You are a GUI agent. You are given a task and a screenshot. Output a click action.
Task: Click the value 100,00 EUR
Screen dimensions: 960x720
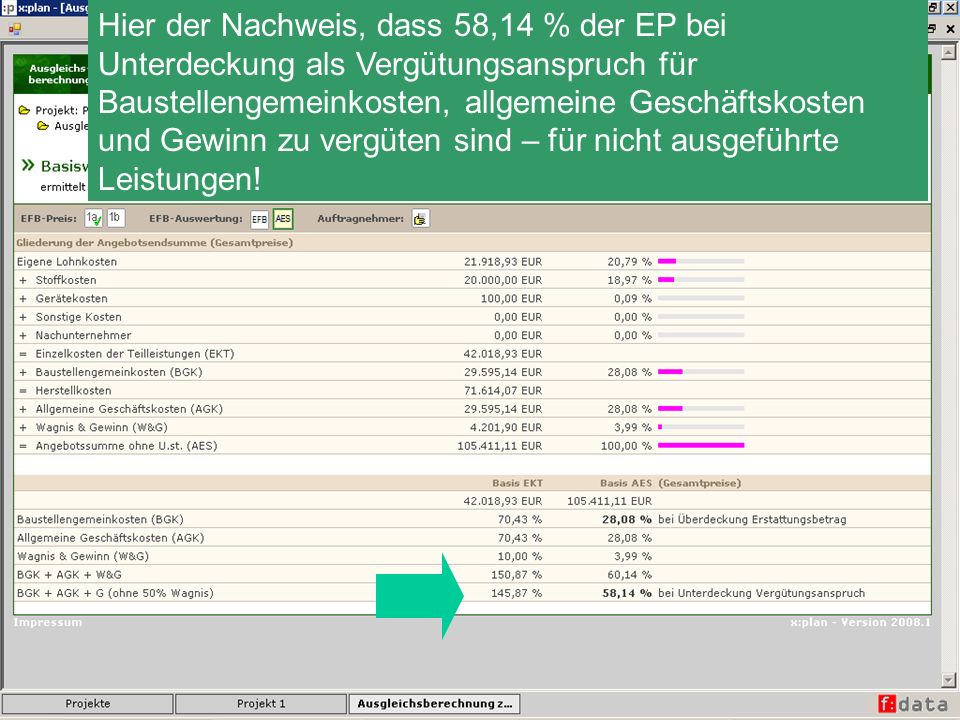[x=511, y=298]
